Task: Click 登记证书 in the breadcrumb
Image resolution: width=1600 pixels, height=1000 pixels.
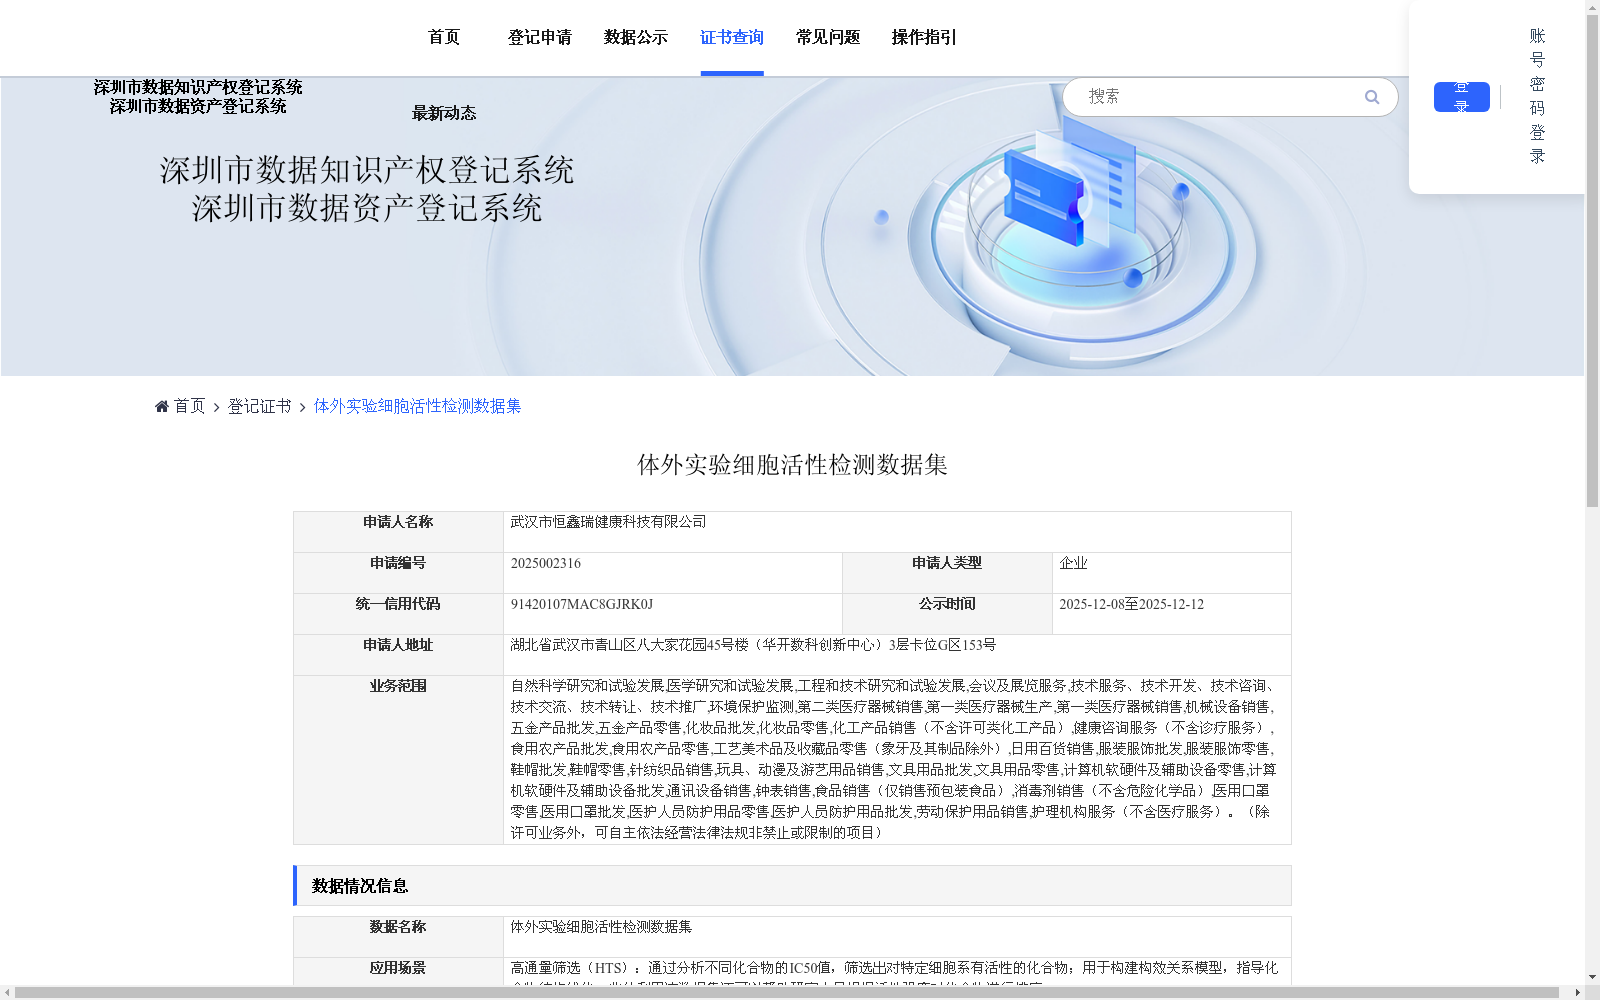Action: pyautogui.click(x=259, y=406)
